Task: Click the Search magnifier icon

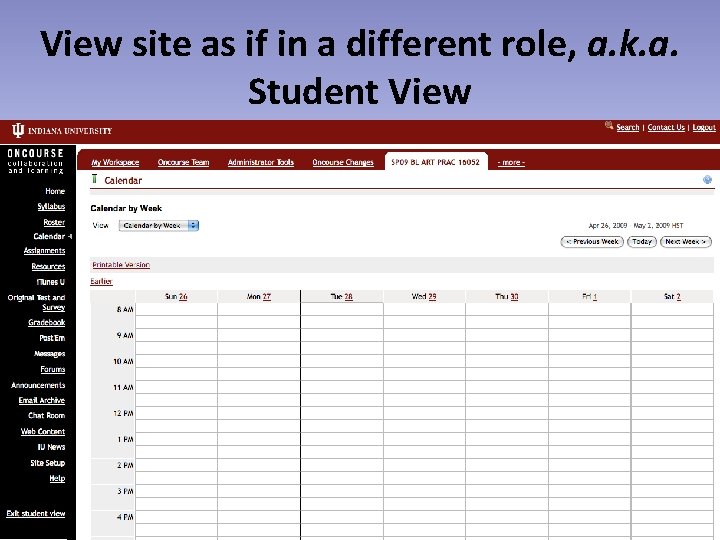Action: pos(609,125)
